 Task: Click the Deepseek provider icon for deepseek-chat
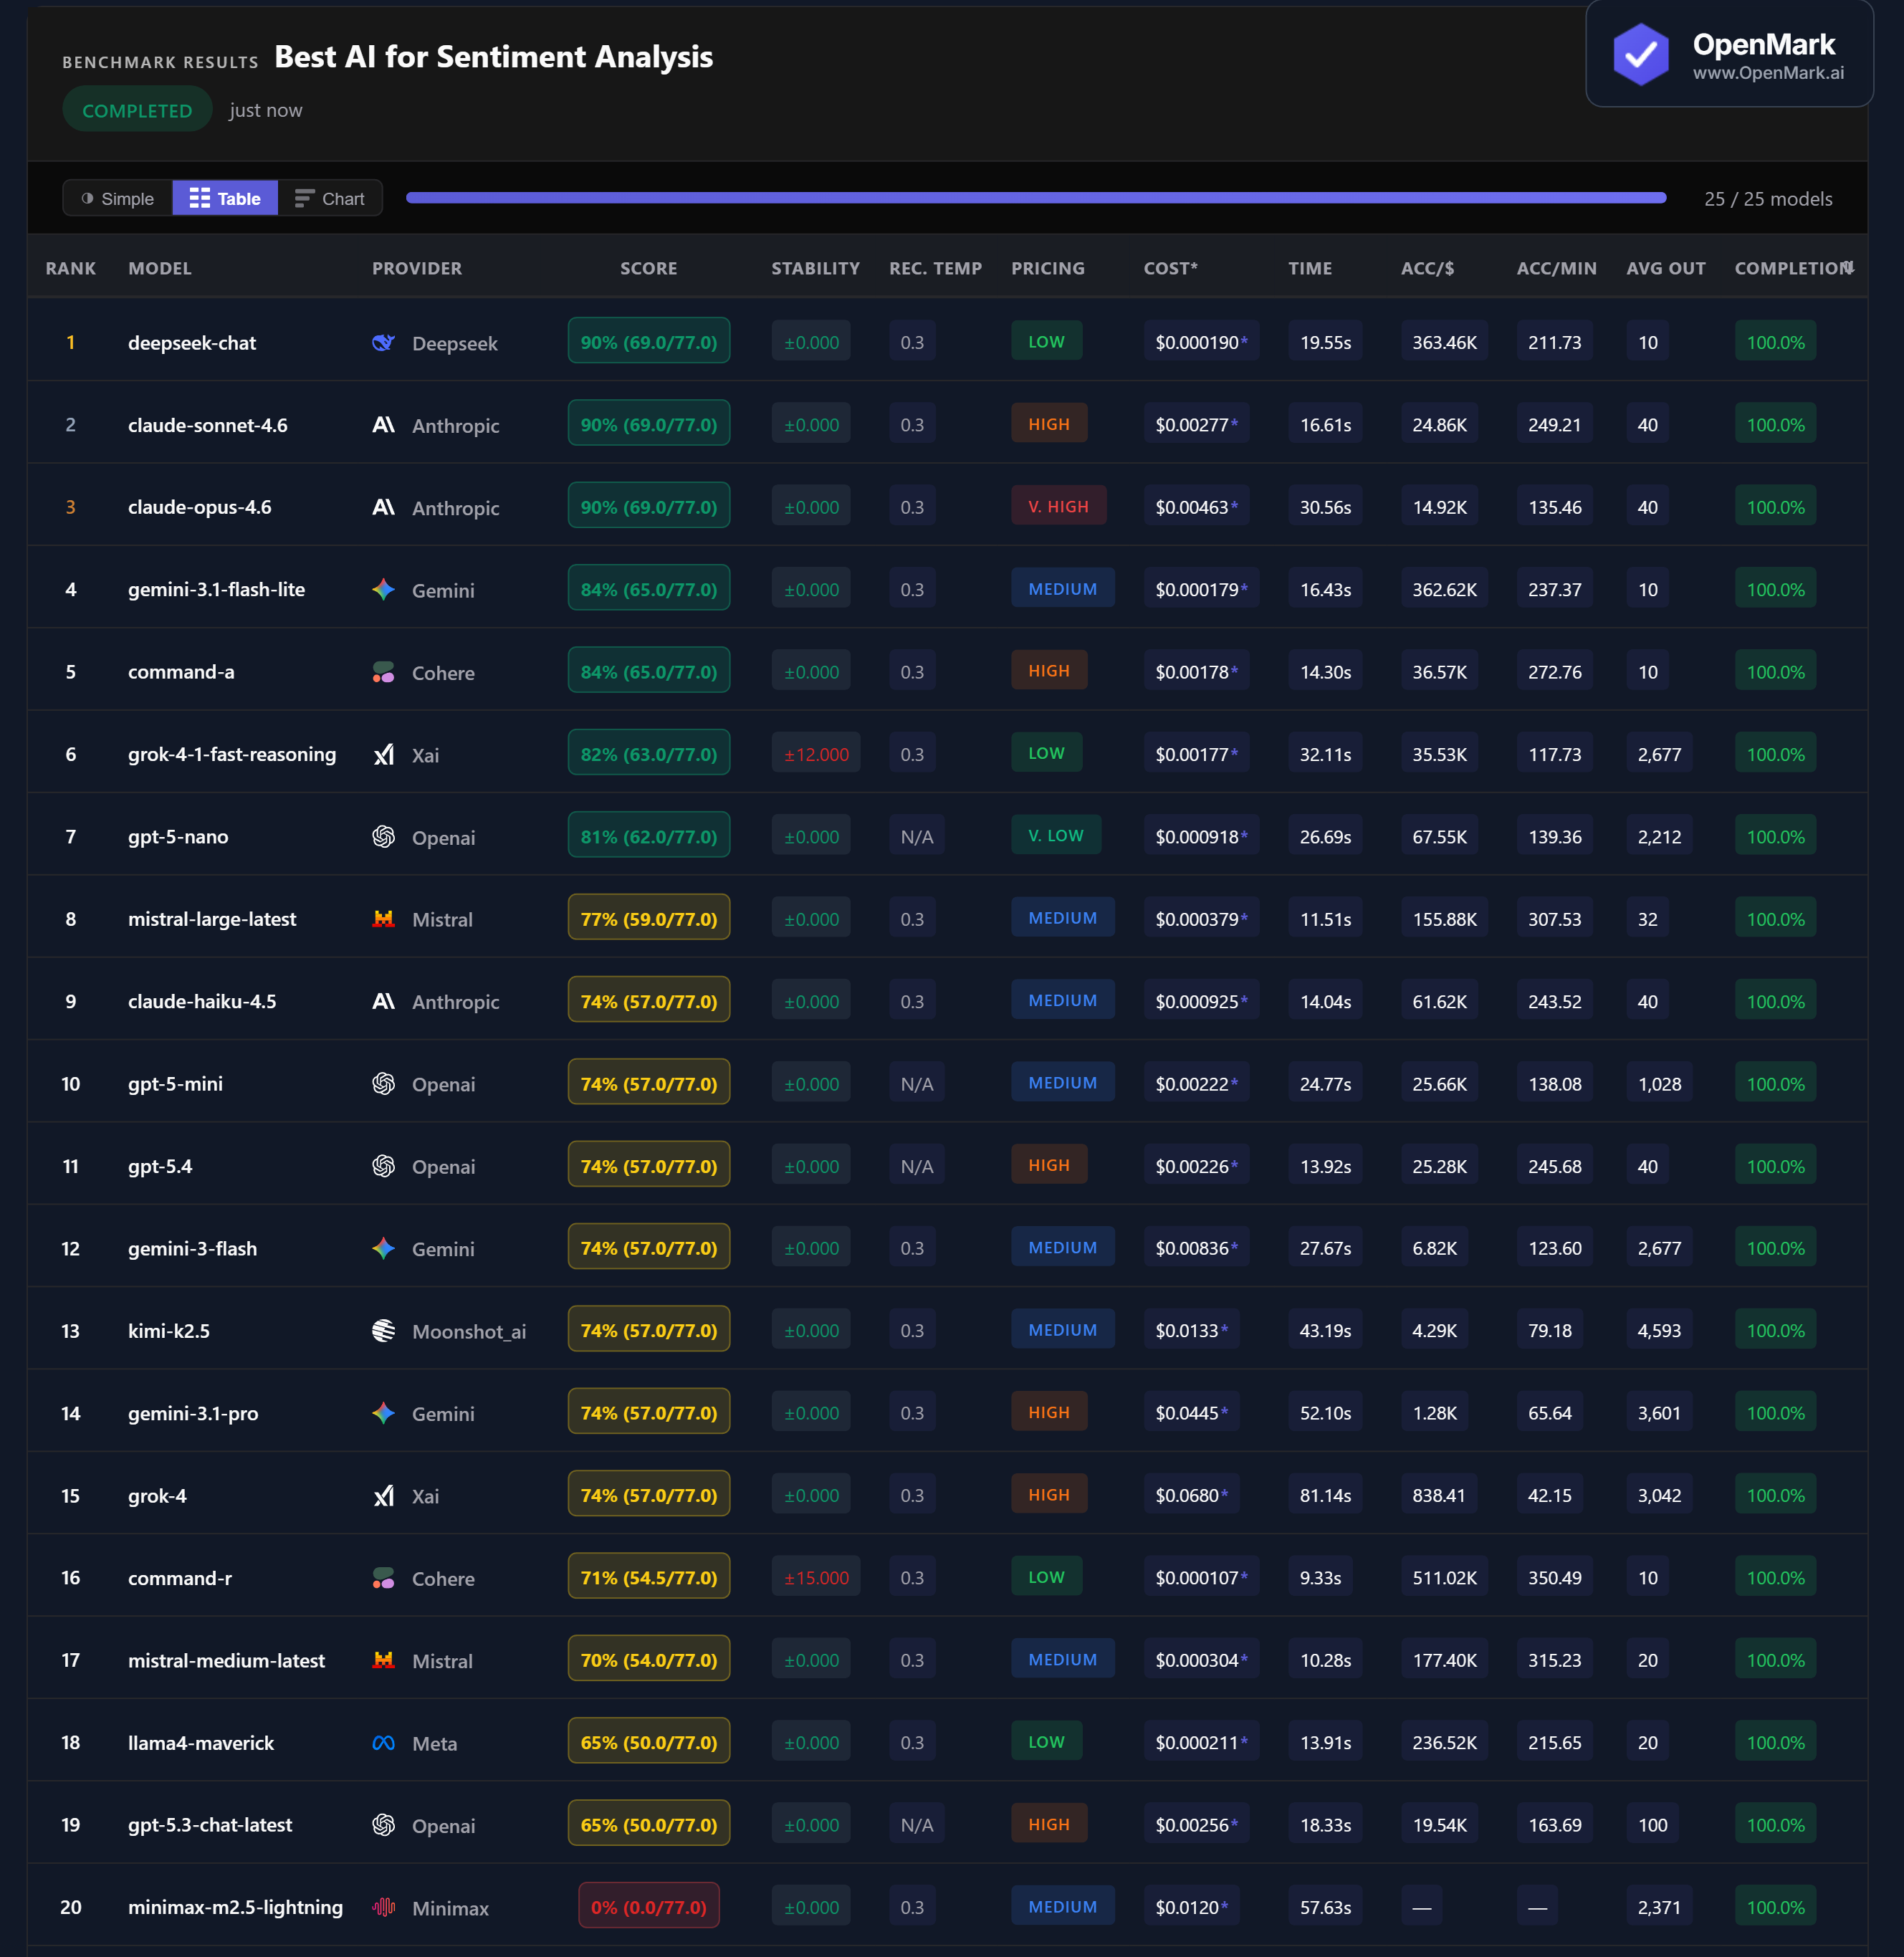coord(383,342)
